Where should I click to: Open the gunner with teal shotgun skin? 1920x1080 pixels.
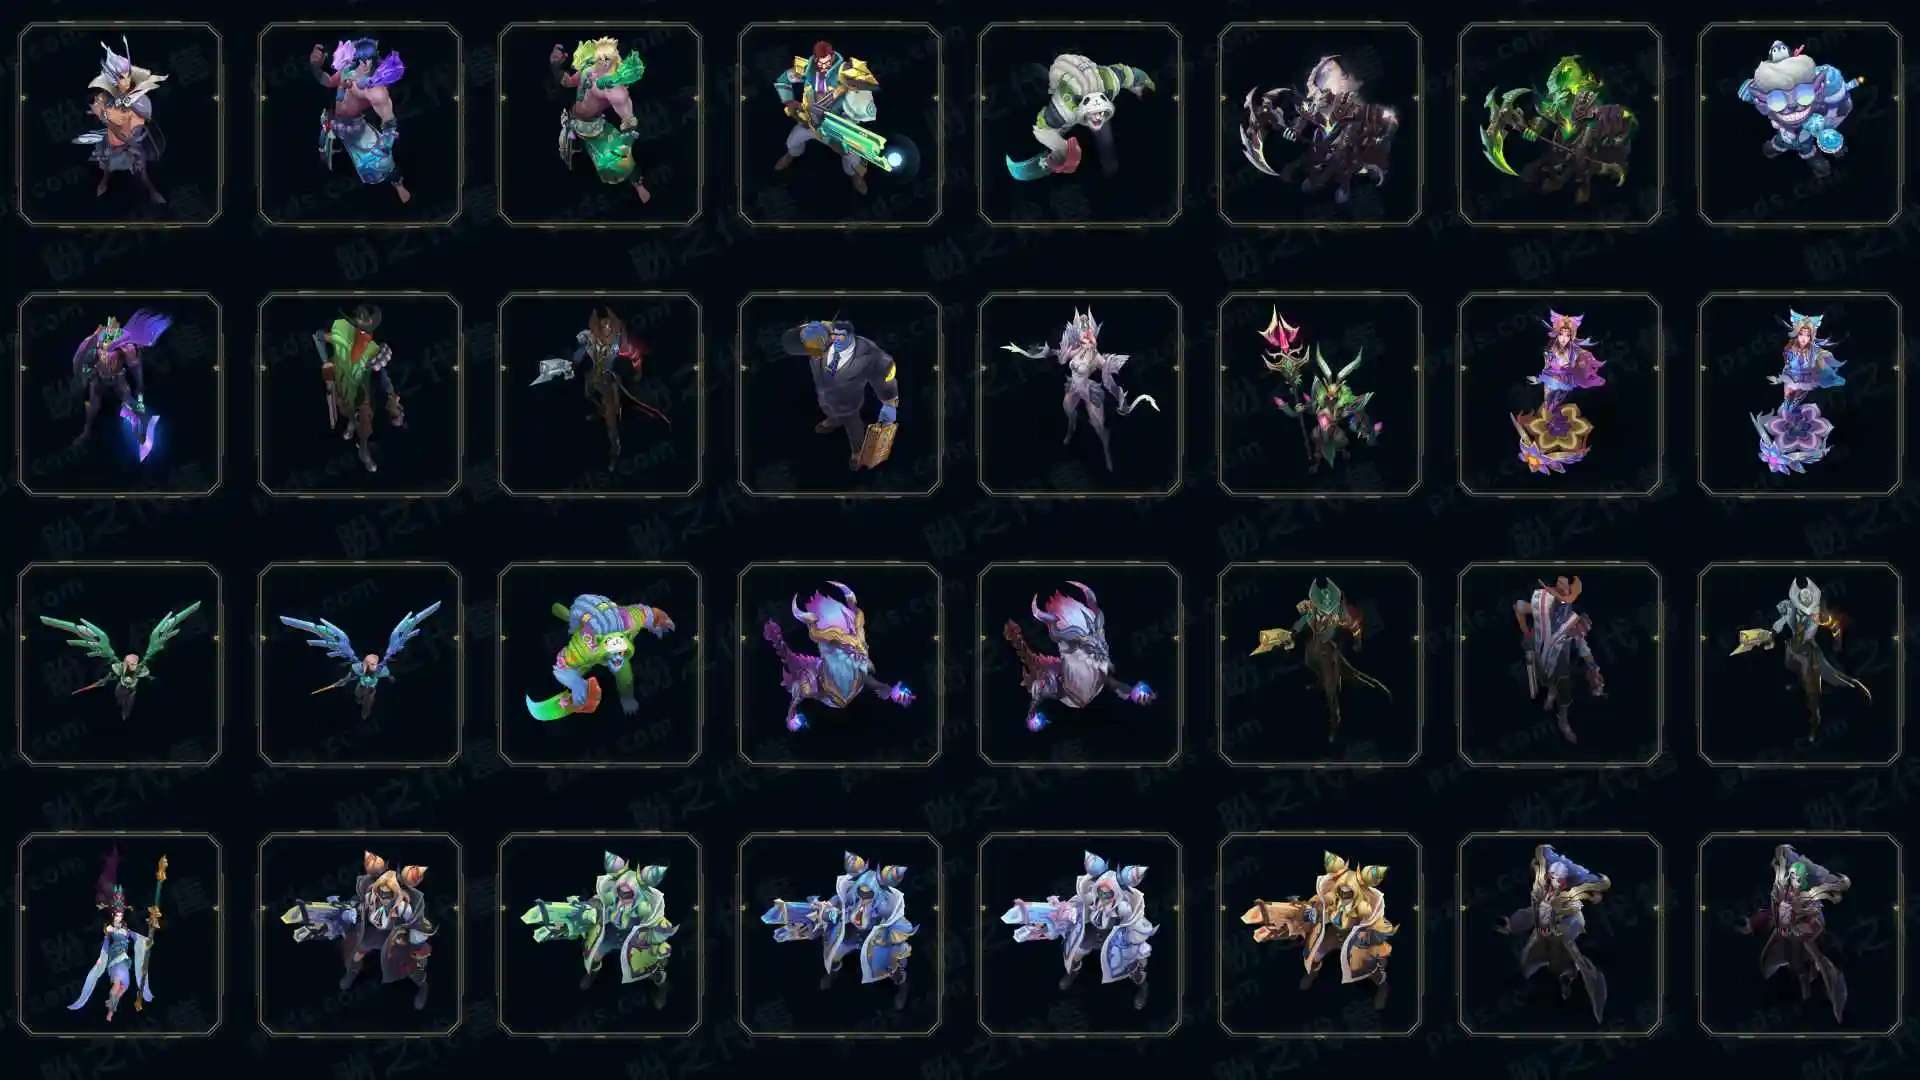tap(840, 124)
